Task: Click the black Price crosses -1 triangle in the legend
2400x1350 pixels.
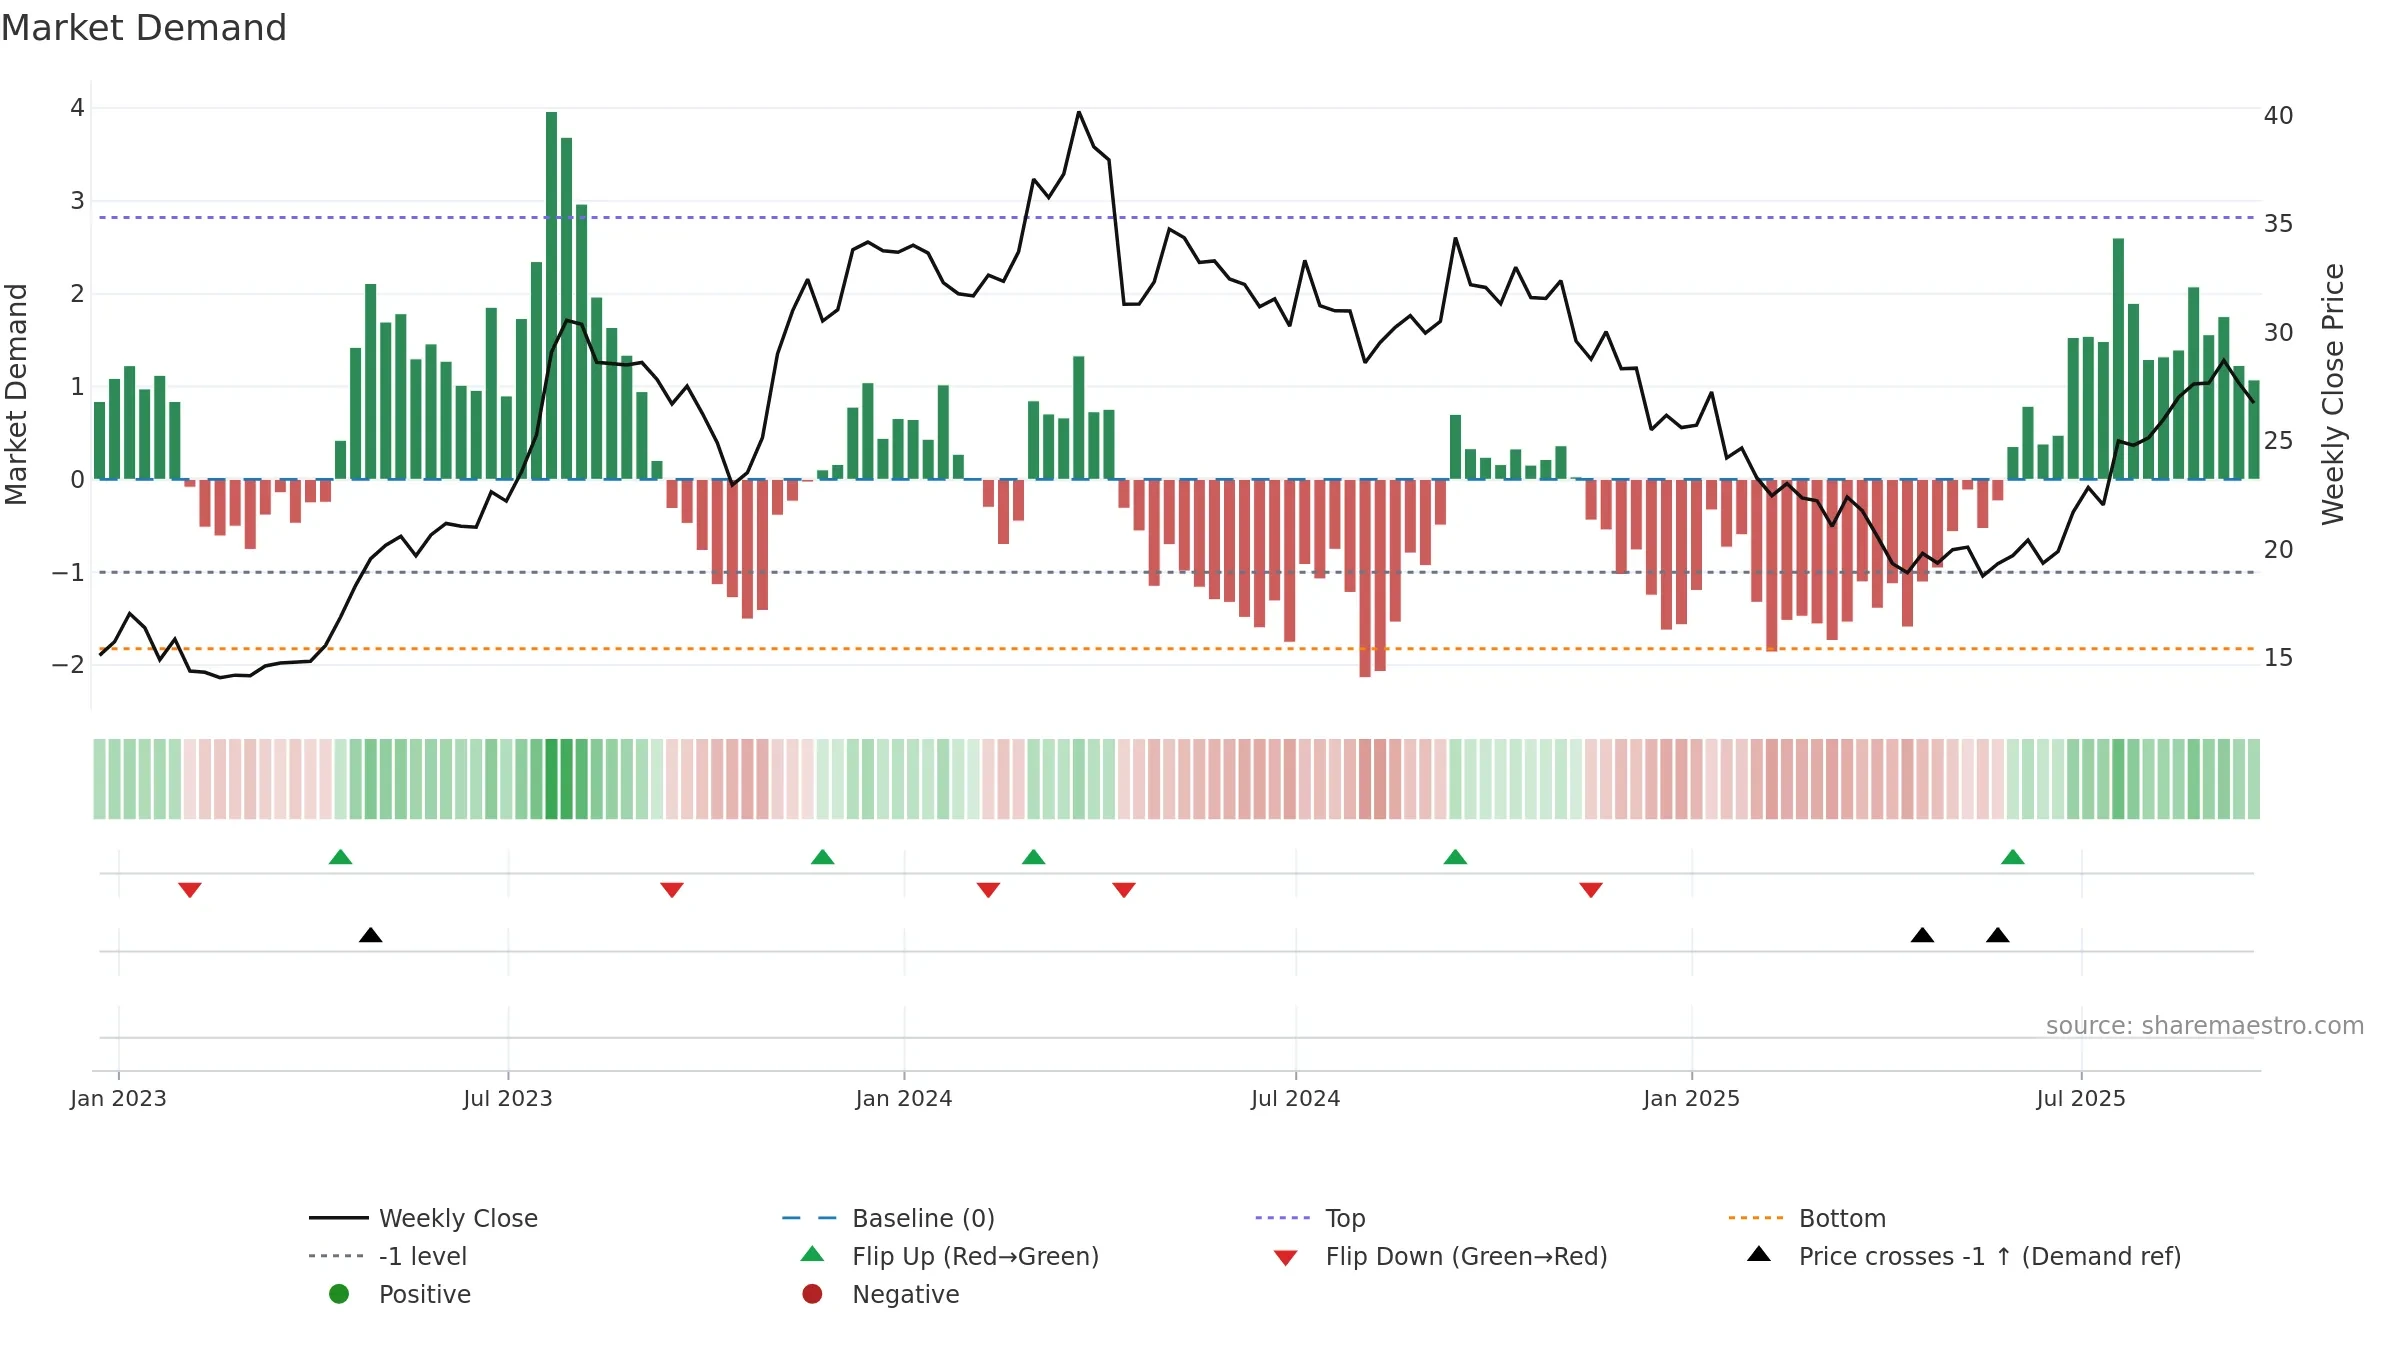Action: point(1759,1254)
